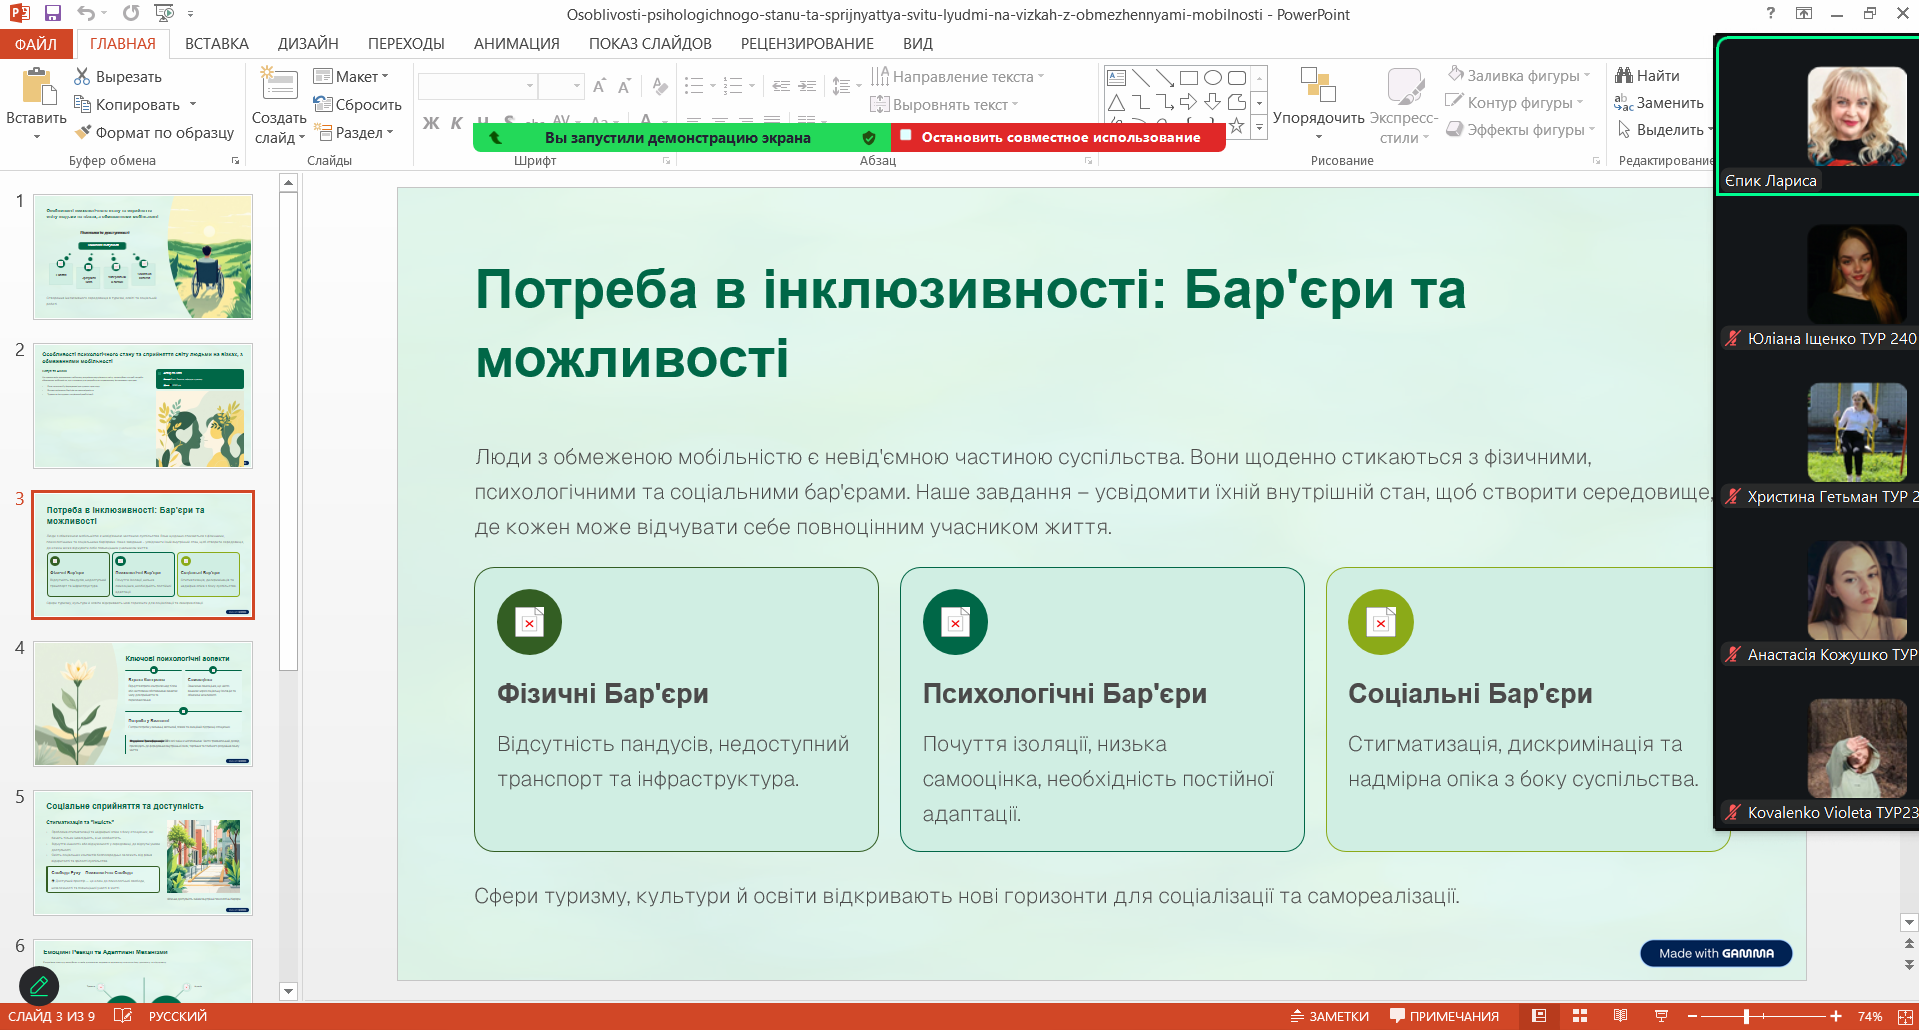1919x1030 pixels.
Task: Click the Undo arrow icon
Action: [86, 13]
